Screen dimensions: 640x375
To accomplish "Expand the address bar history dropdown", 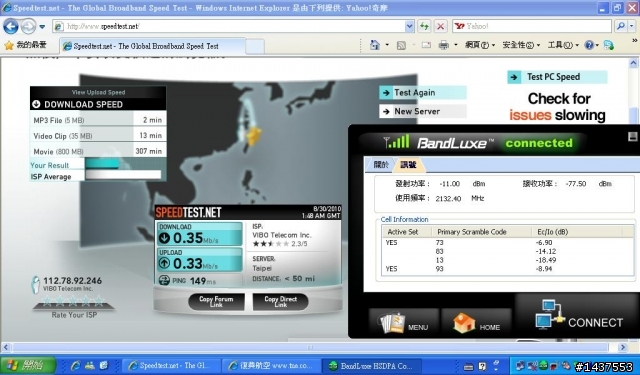I will [410, 27].
